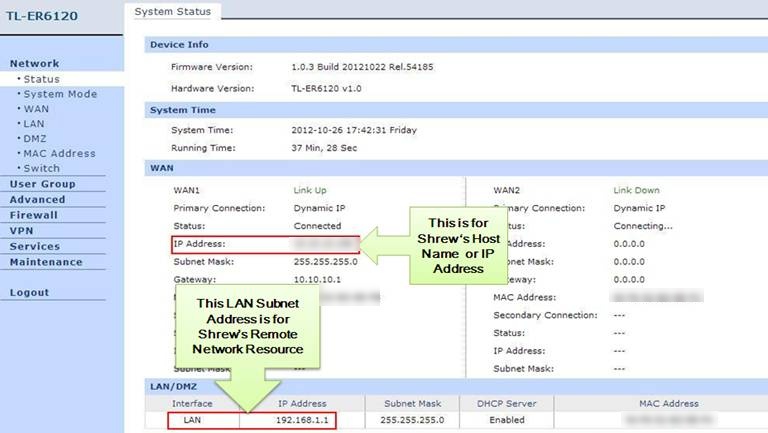Open the LAN settings page
Viewport: 768px width, 433px height.
pyautogui.click(x=34, y=124)
